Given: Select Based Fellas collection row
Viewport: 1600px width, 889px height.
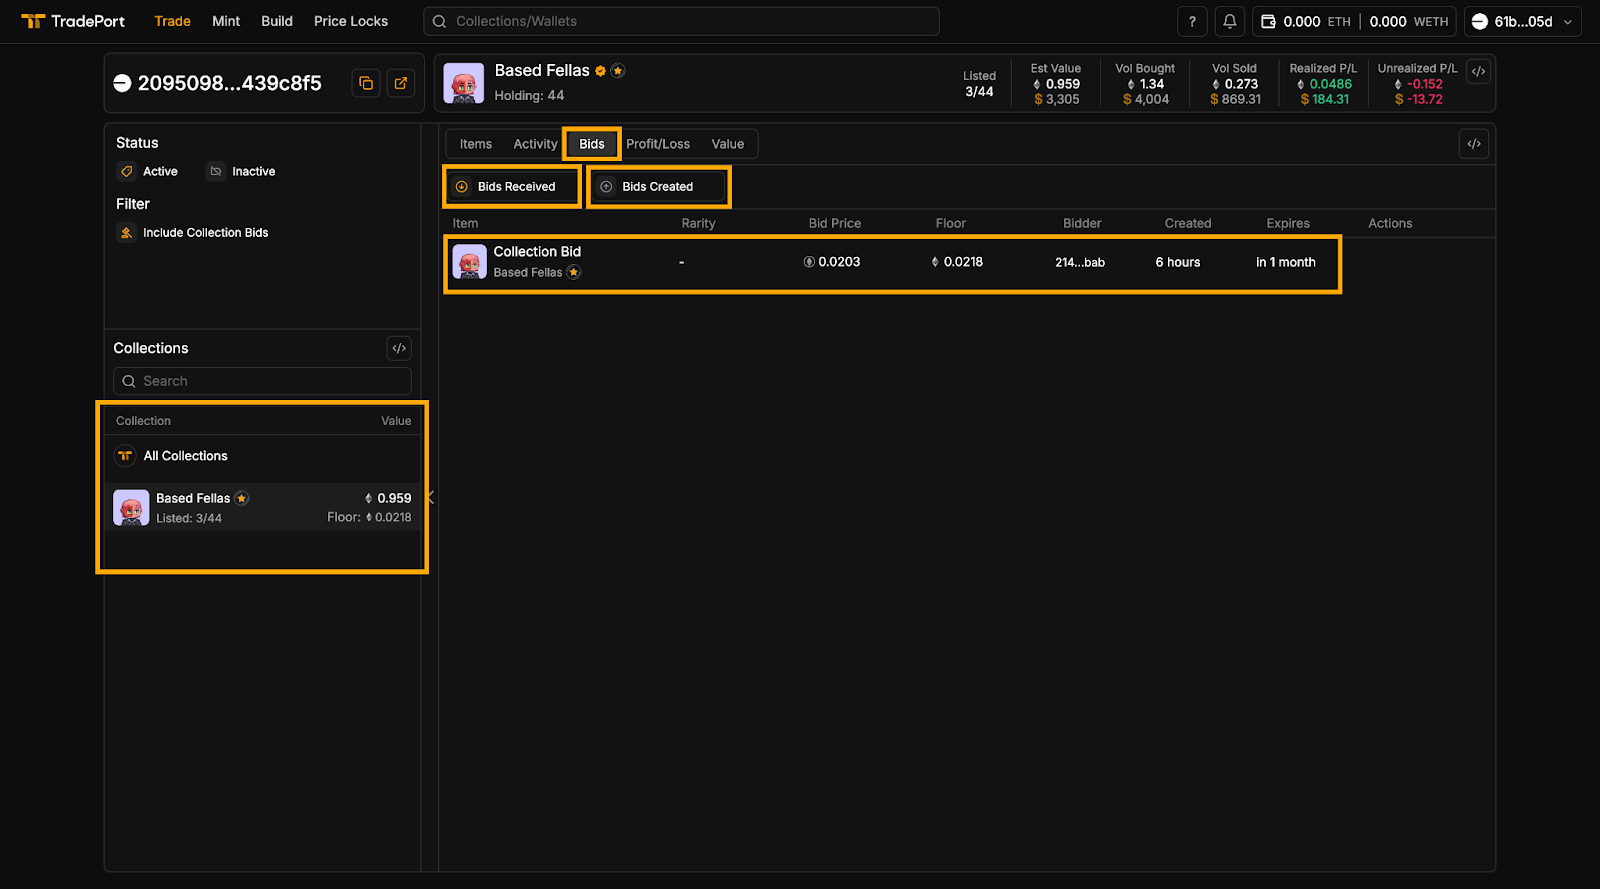Looking at the screenshot, I should click(262, 507).
